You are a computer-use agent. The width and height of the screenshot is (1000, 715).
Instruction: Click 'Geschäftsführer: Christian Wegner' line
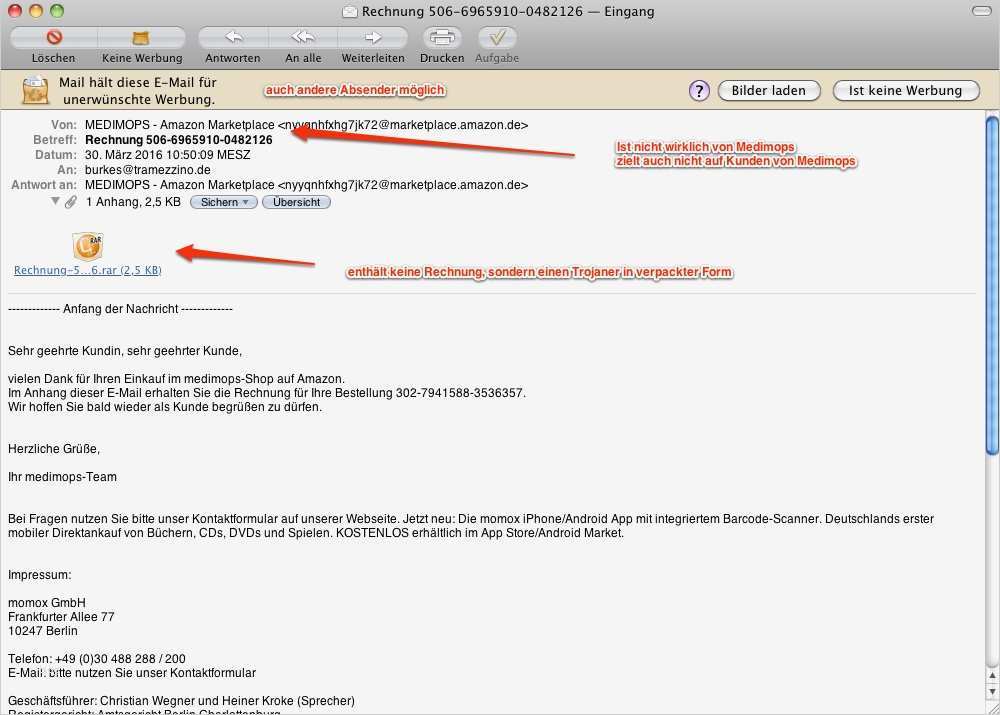[x=181, y=701]
